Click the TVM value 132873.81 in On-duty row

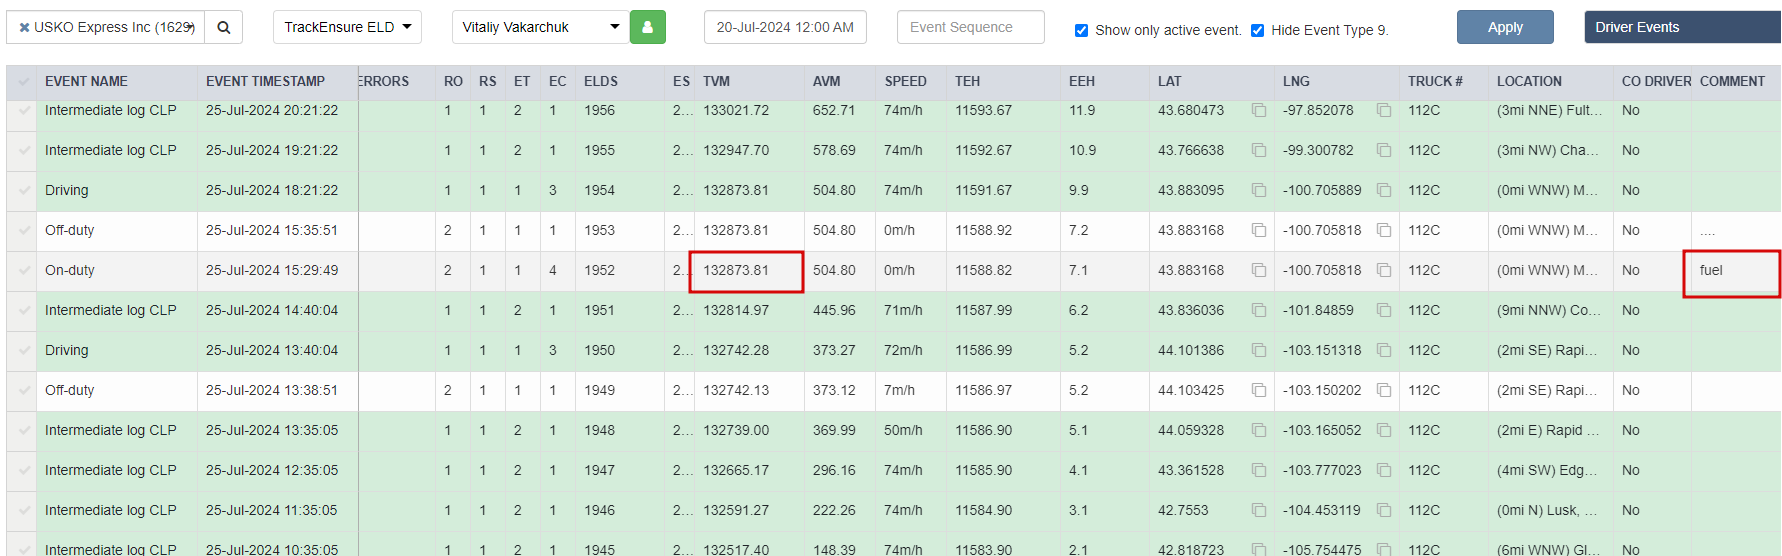coord(736,270)
